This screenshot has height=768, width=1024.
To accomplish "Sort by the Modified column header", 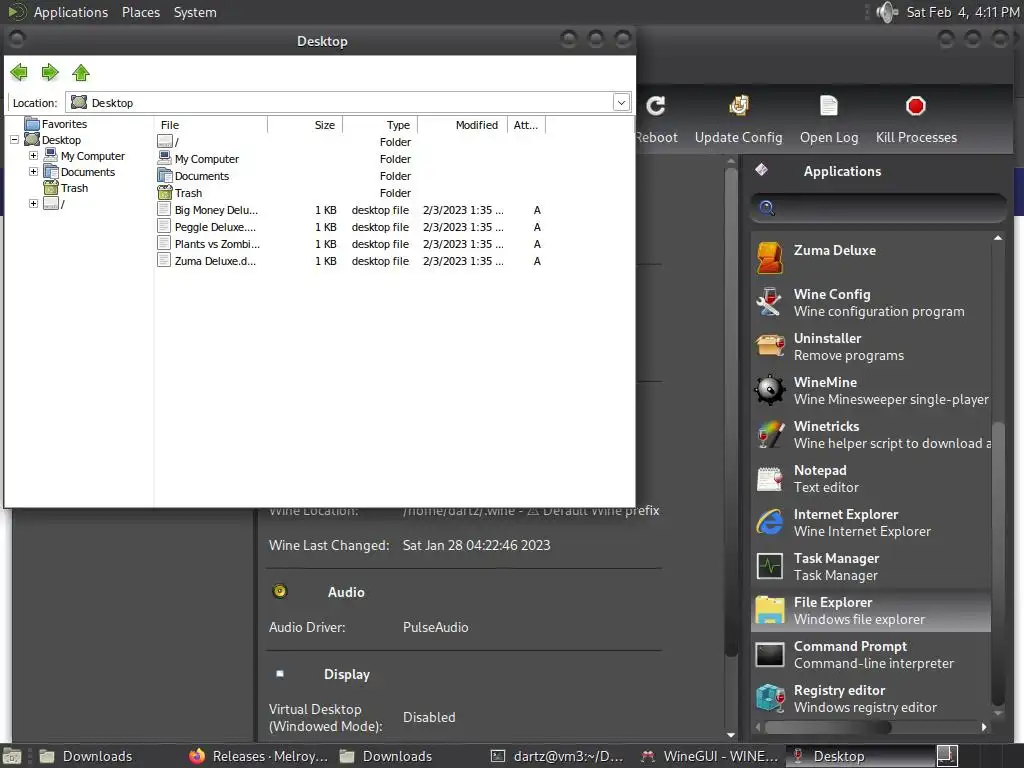I will (x=462, y=125).
